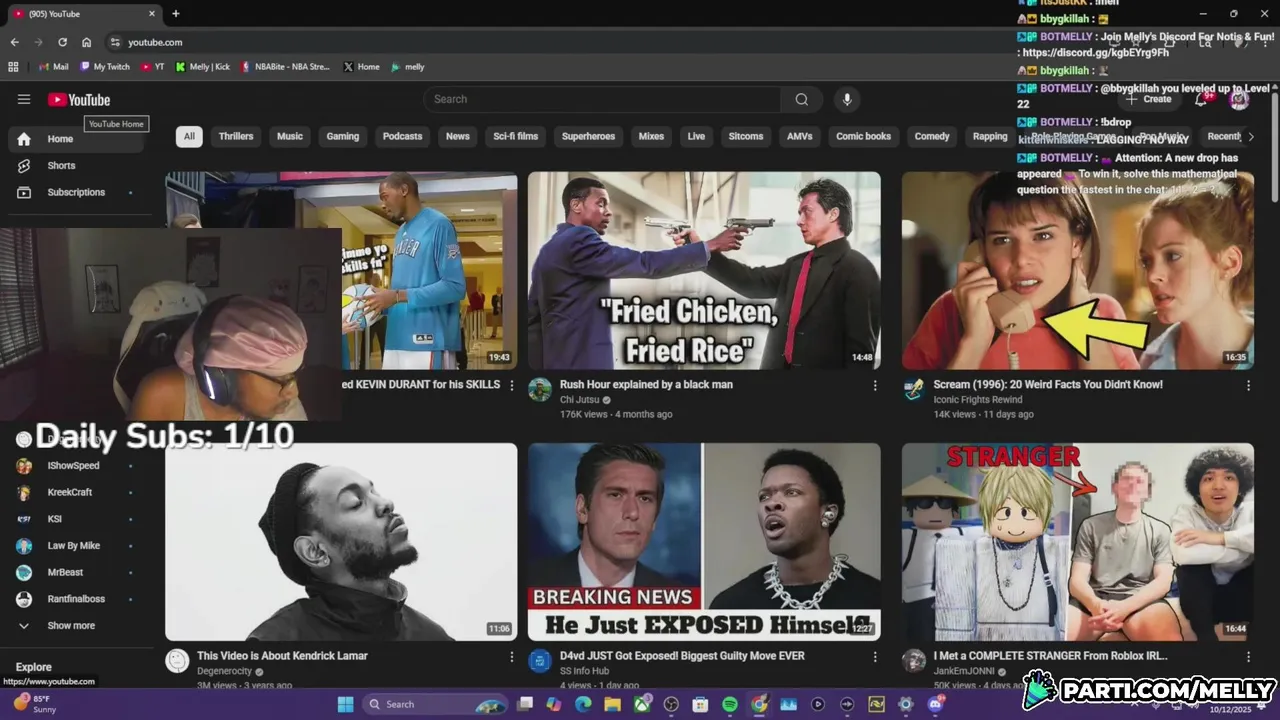
Task: Select the All filter chip
Action: click(189, 136)
